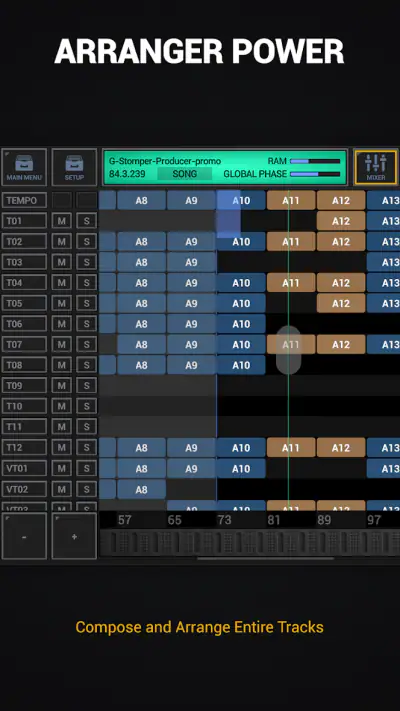Select track label VT02
The height and width of the screenshot is (711, 400).
tap(24, 489)
